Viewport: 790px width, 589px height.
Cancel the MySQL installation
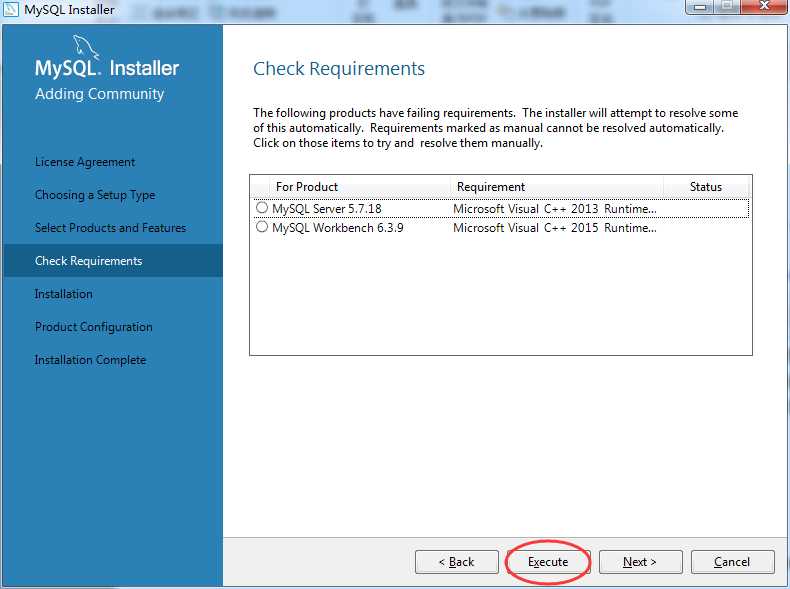(733, 562)
